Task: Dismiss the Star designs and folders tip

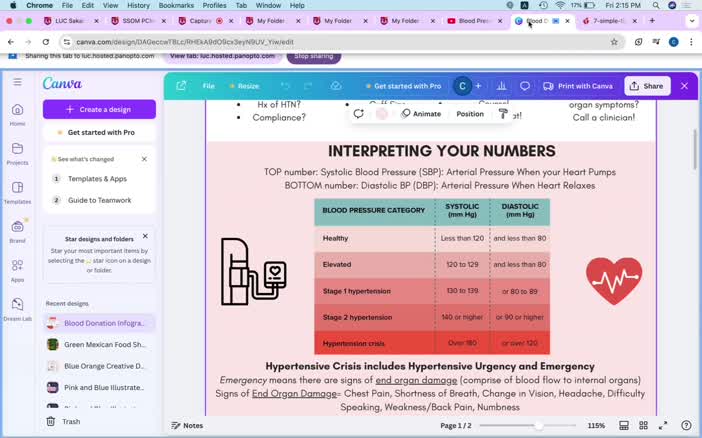Action: click(x=145, y=236)
